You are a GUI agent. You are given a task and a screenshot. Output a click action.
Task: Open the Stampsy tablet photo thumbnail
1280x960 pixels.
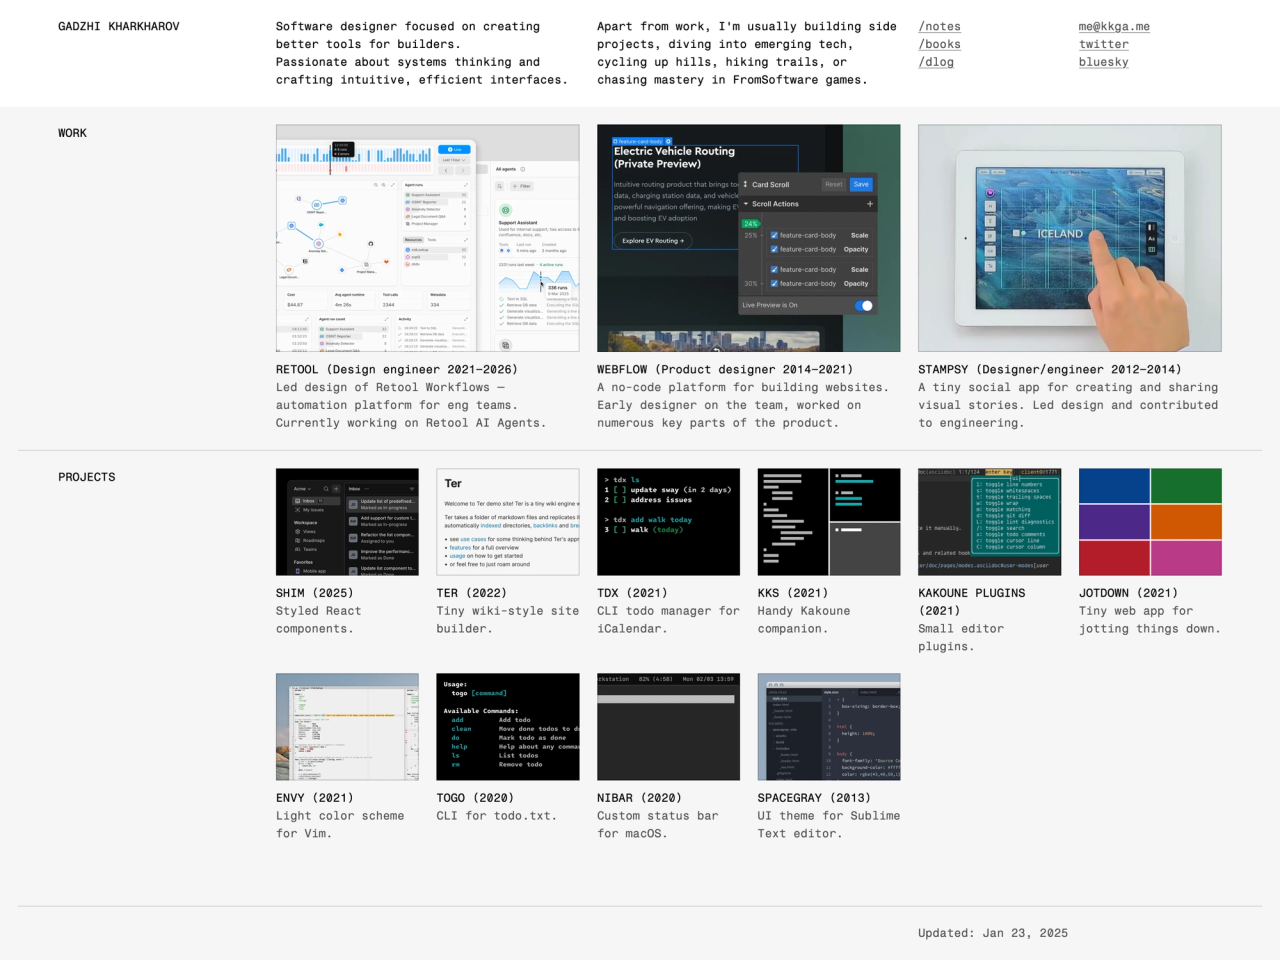pos(1070,238)
